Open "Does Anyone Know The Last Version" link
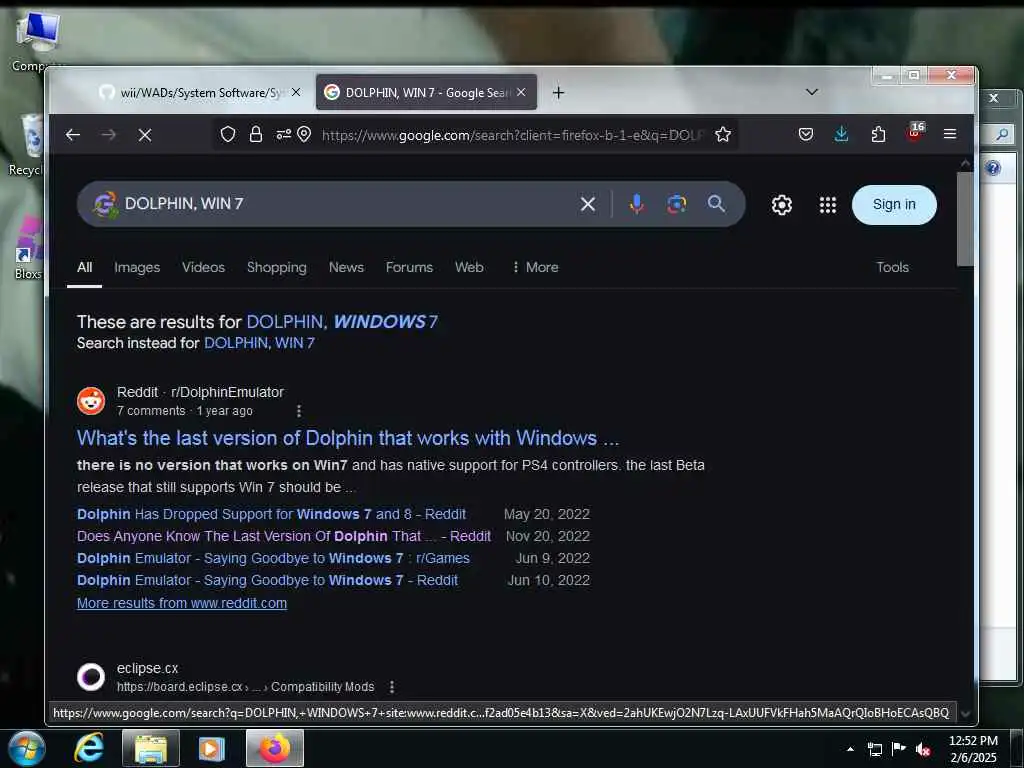Viewport: 1024px width, 768px height. 283,536
